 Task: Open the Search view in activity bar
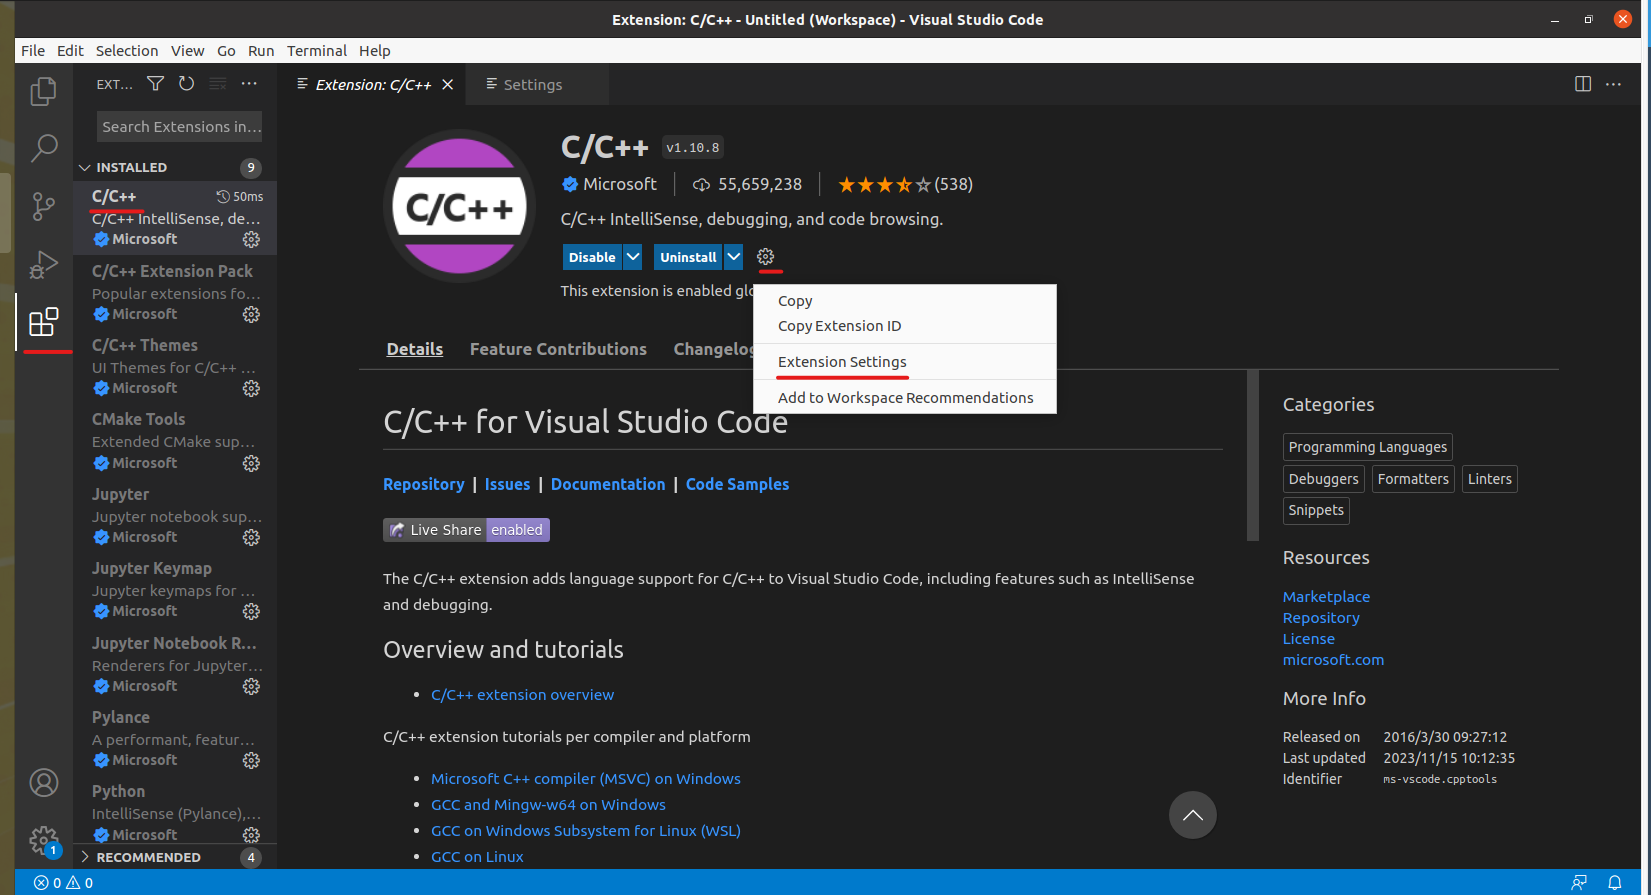point(43,149)
